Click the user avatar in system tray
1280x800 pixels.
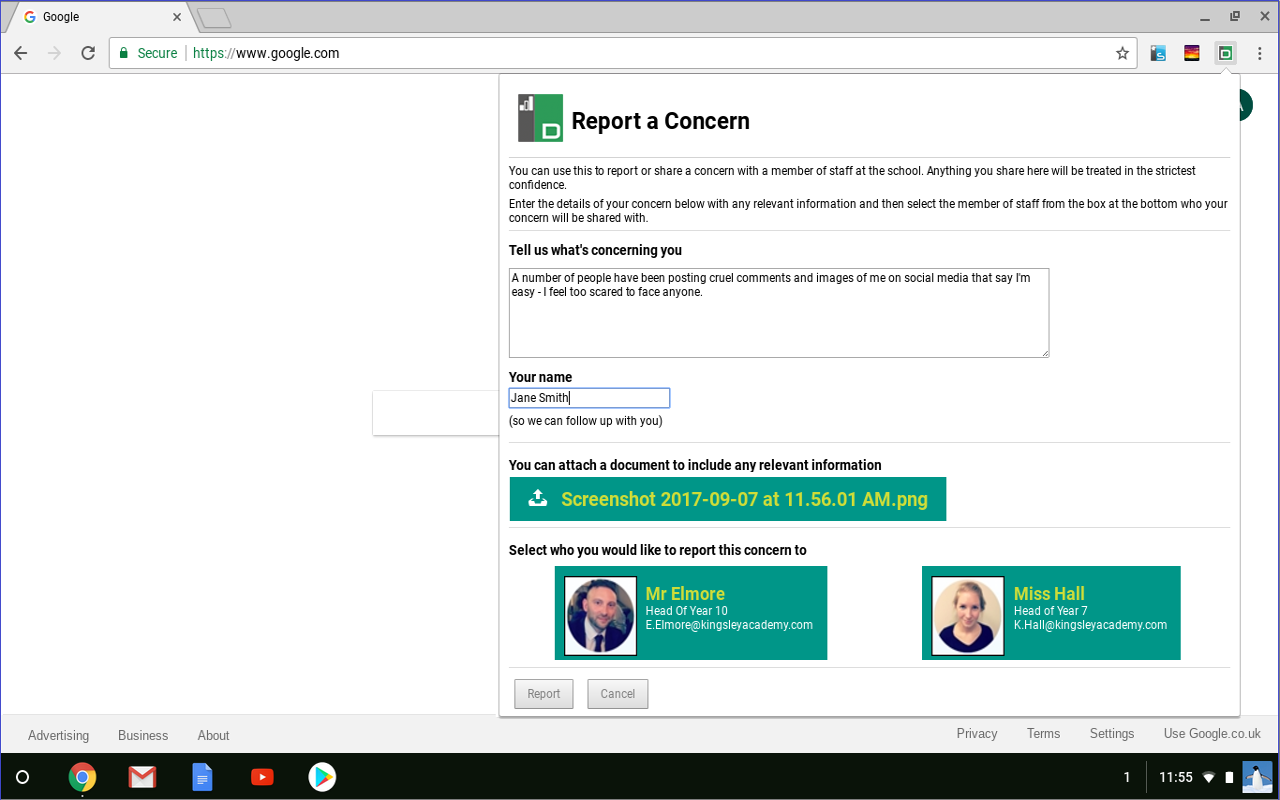point(1257,777)
